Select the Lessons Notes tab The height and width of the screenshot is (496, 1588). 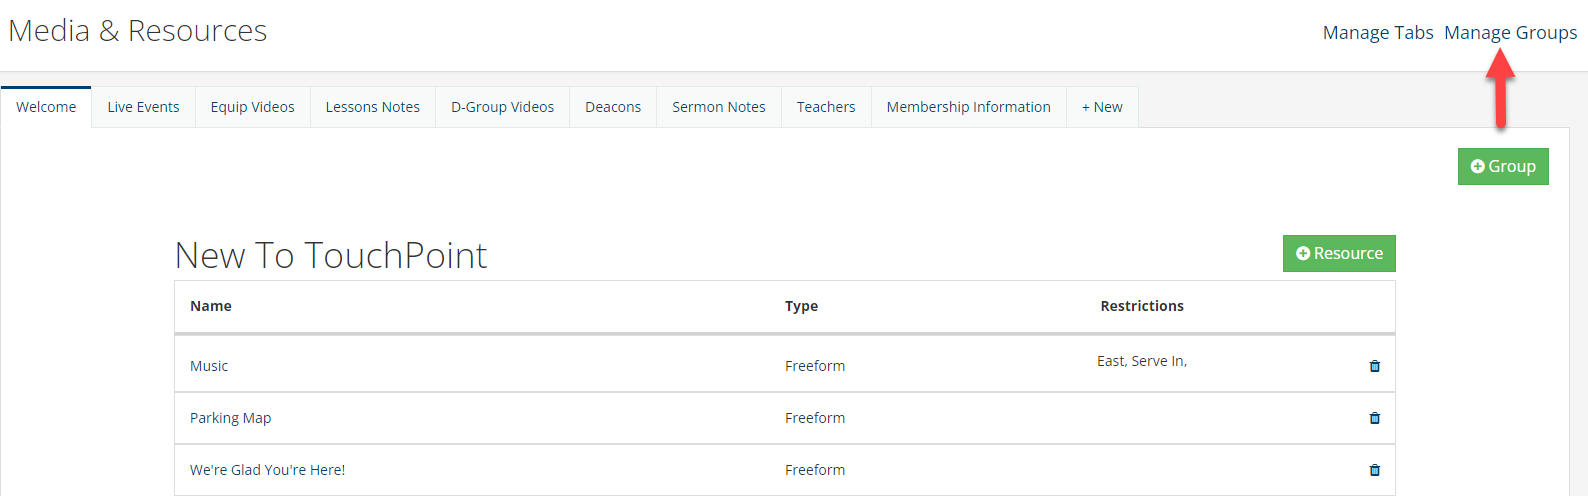coord(372,107)
